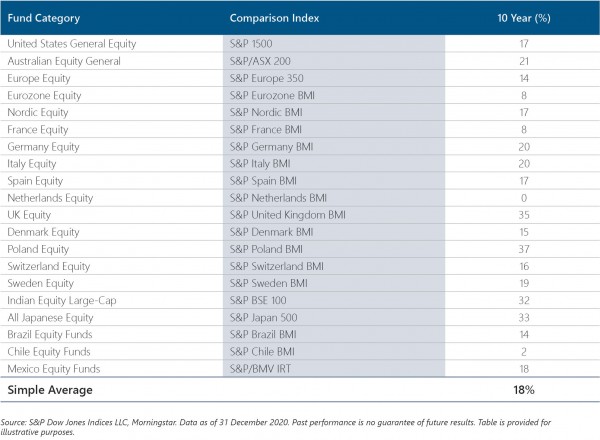Click the S&P/BMV IRT index cell
600x440 pixels.
point(263,367)
